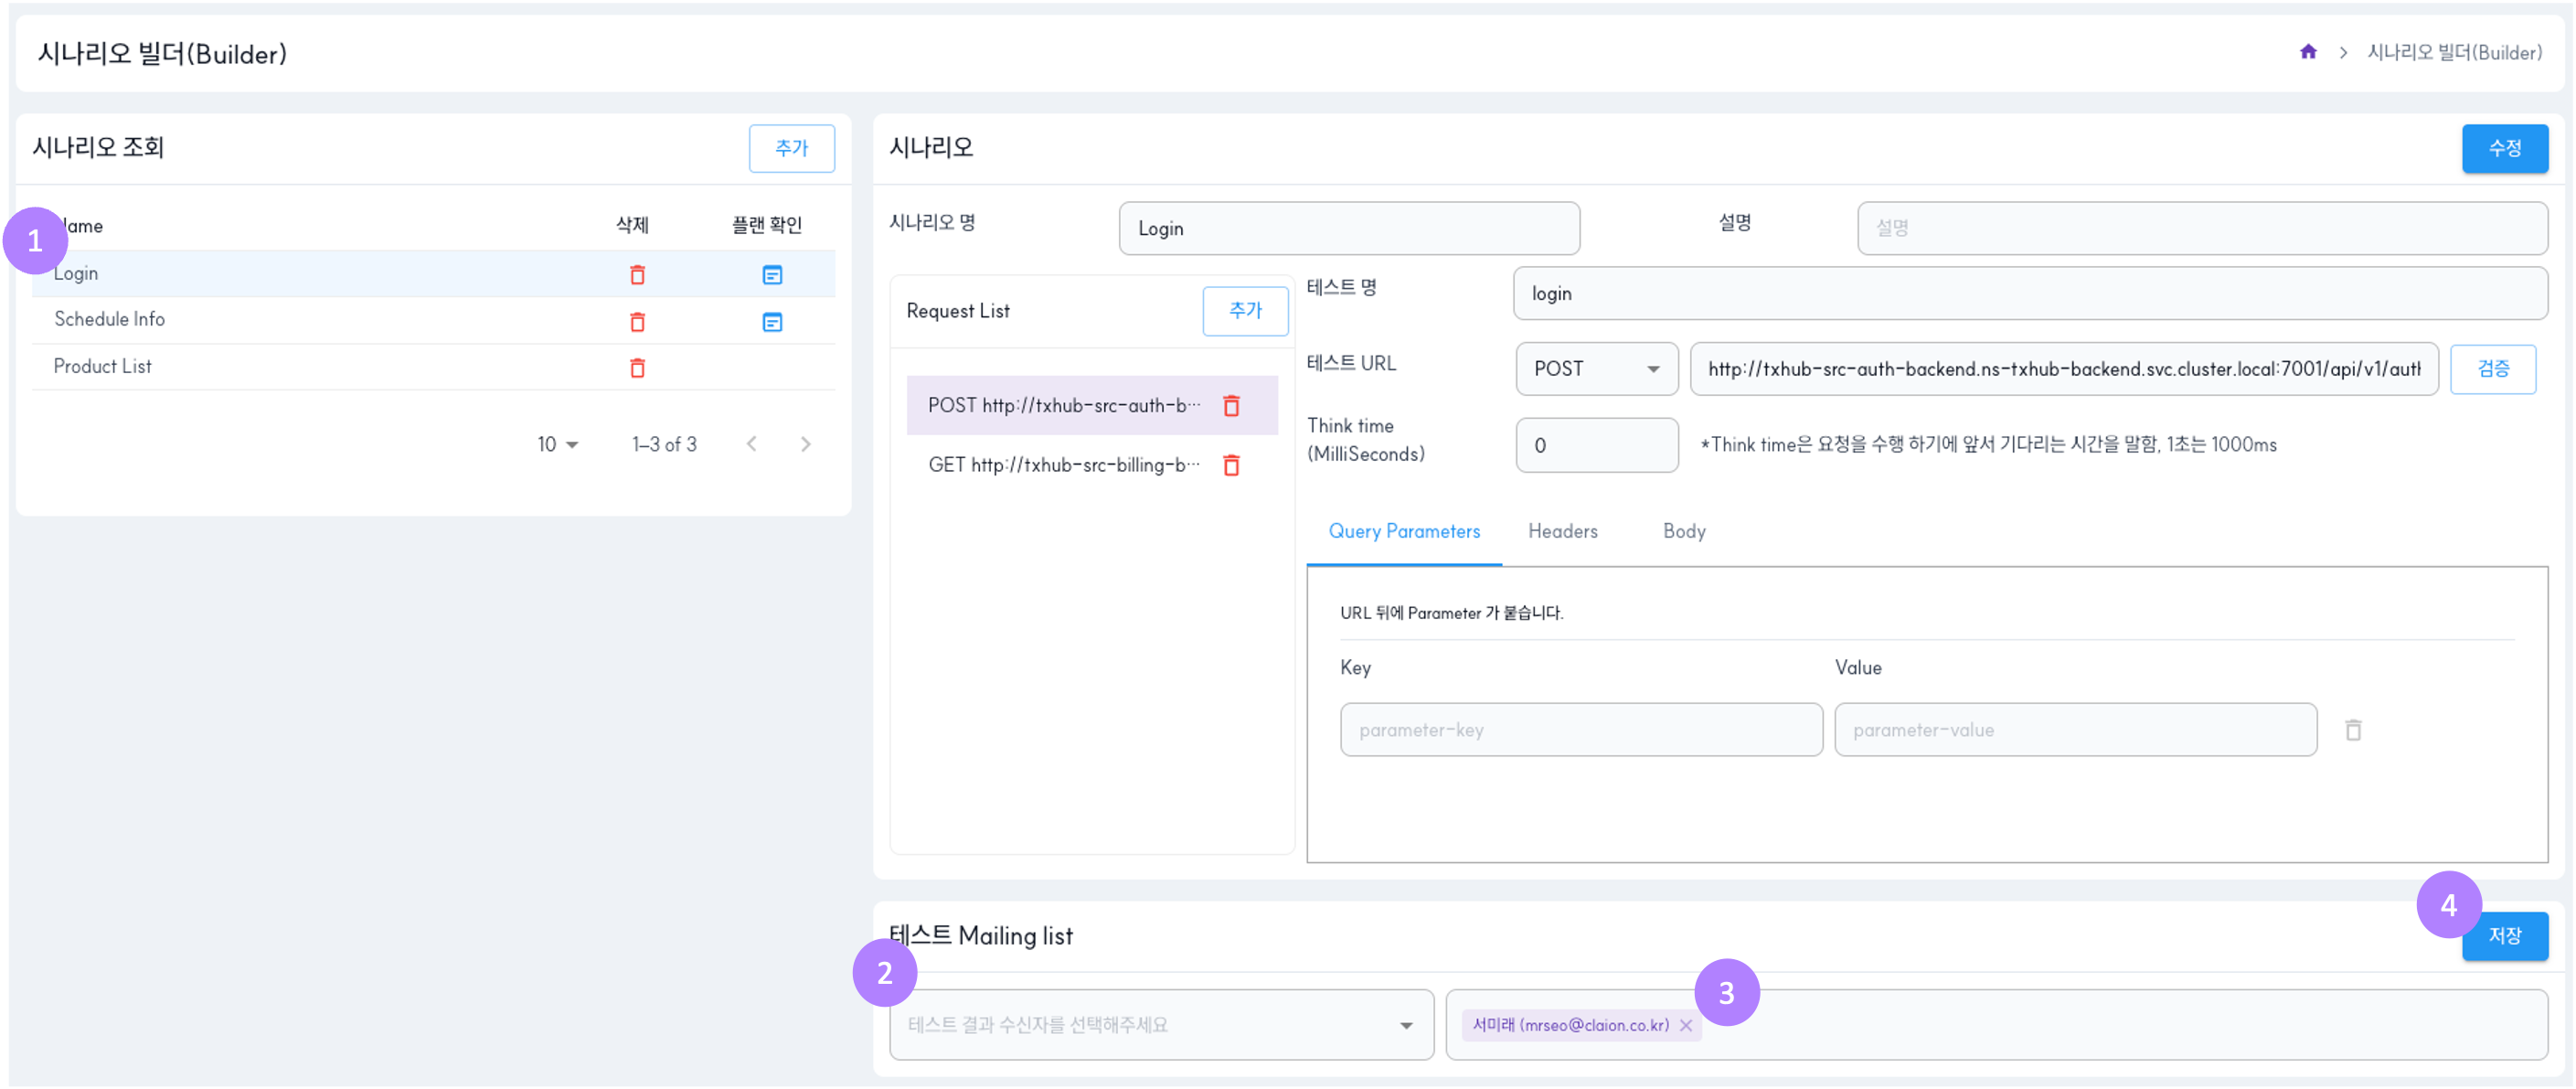Delete the Schedule Info scenario

click(637, 321)
